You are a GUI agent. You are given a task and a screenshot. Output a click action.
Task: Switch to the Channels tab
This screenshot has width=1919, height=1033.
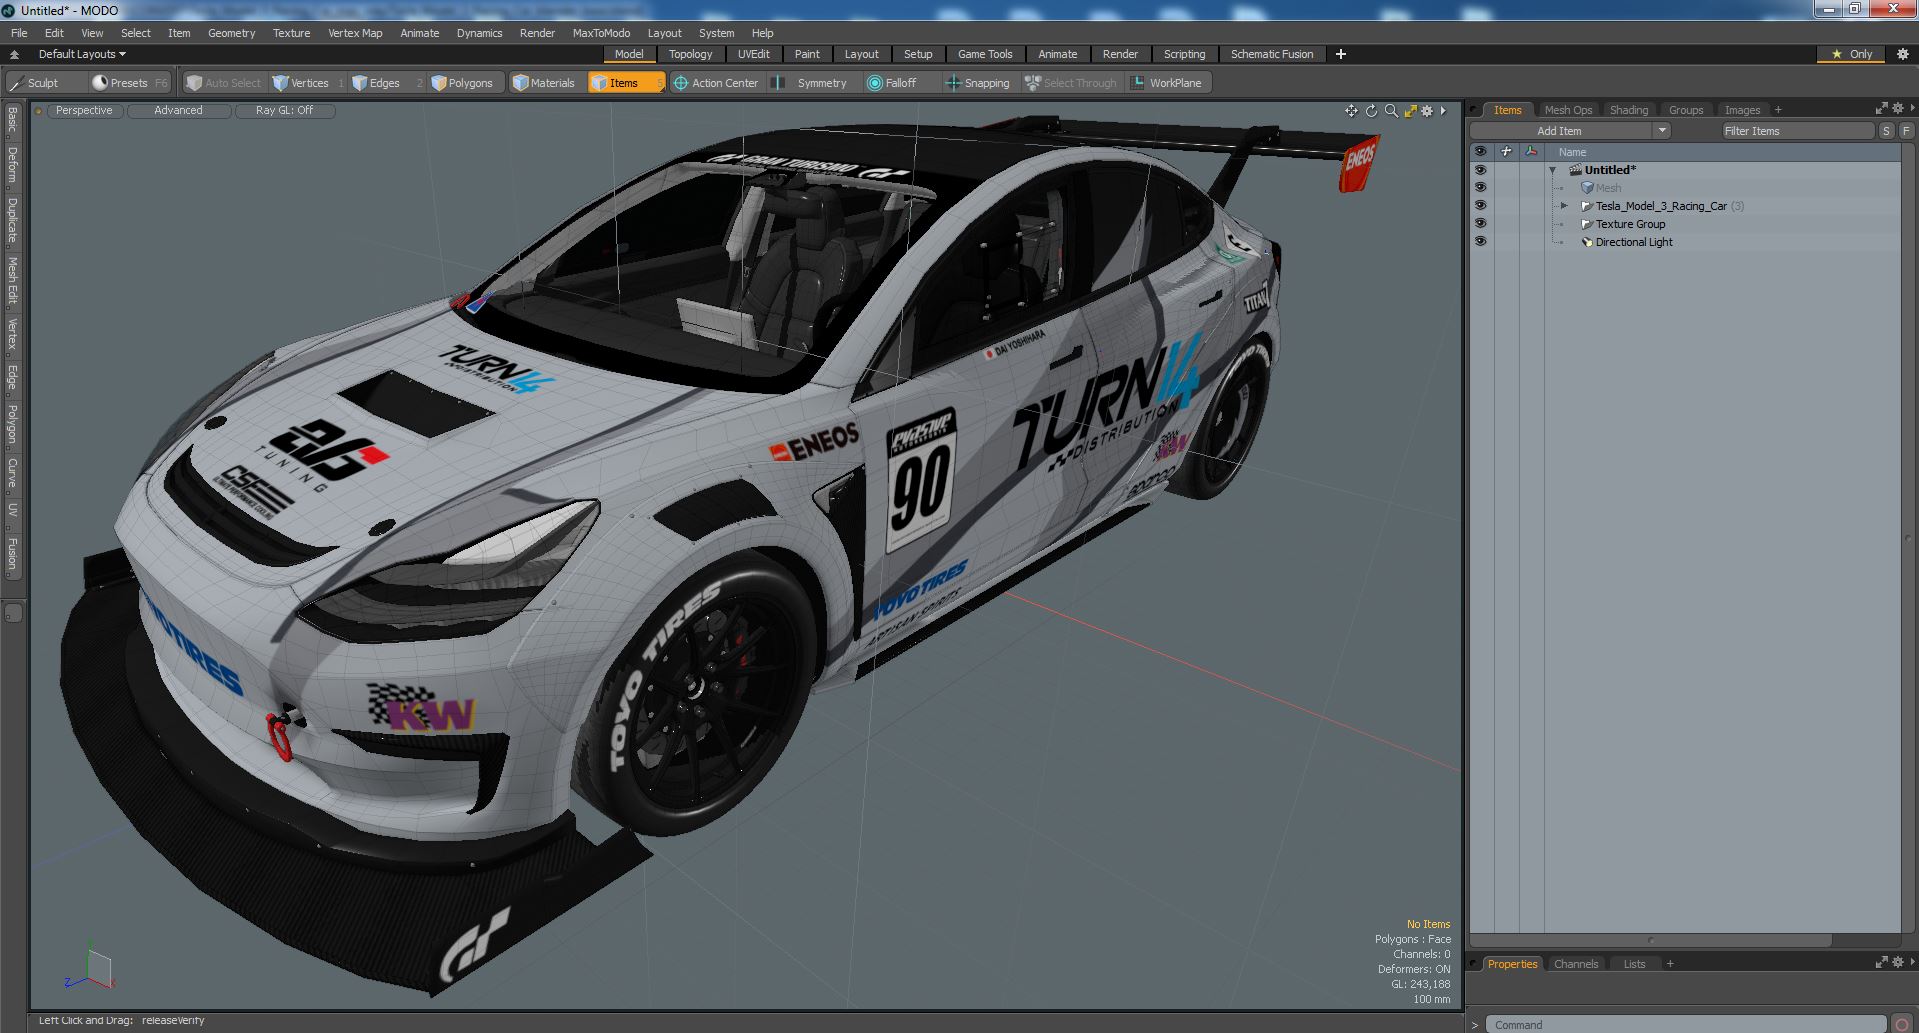point(1576,964)
